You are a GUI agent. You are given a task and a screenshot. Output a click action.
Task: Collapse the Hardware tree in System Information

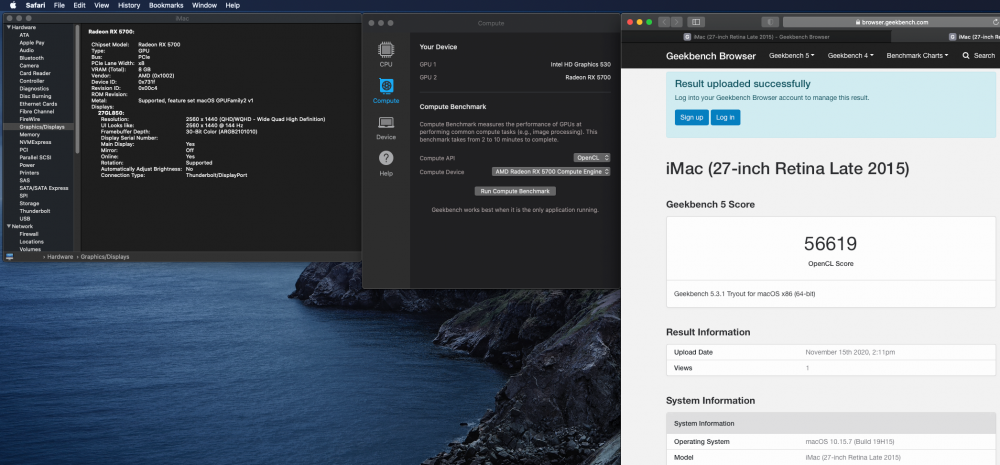tap(8, 27)
